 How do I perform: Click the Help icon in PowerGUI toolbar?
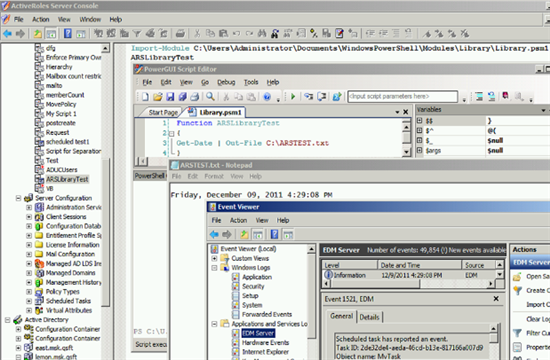point(267,96)
